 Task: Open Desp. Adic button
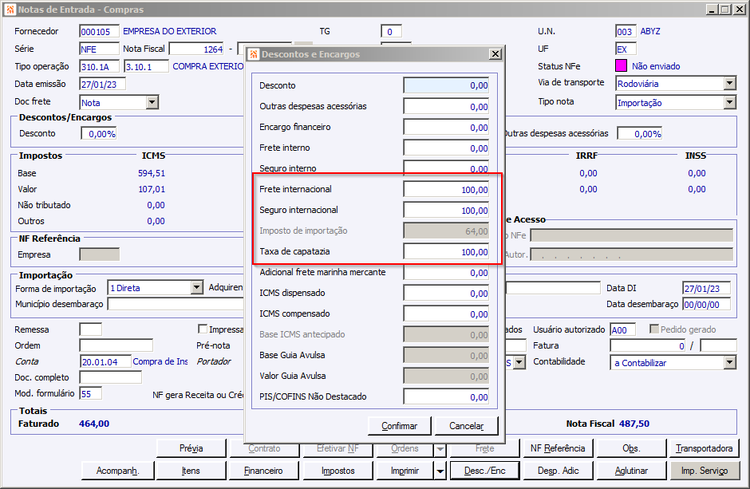(x=558, y=471)
